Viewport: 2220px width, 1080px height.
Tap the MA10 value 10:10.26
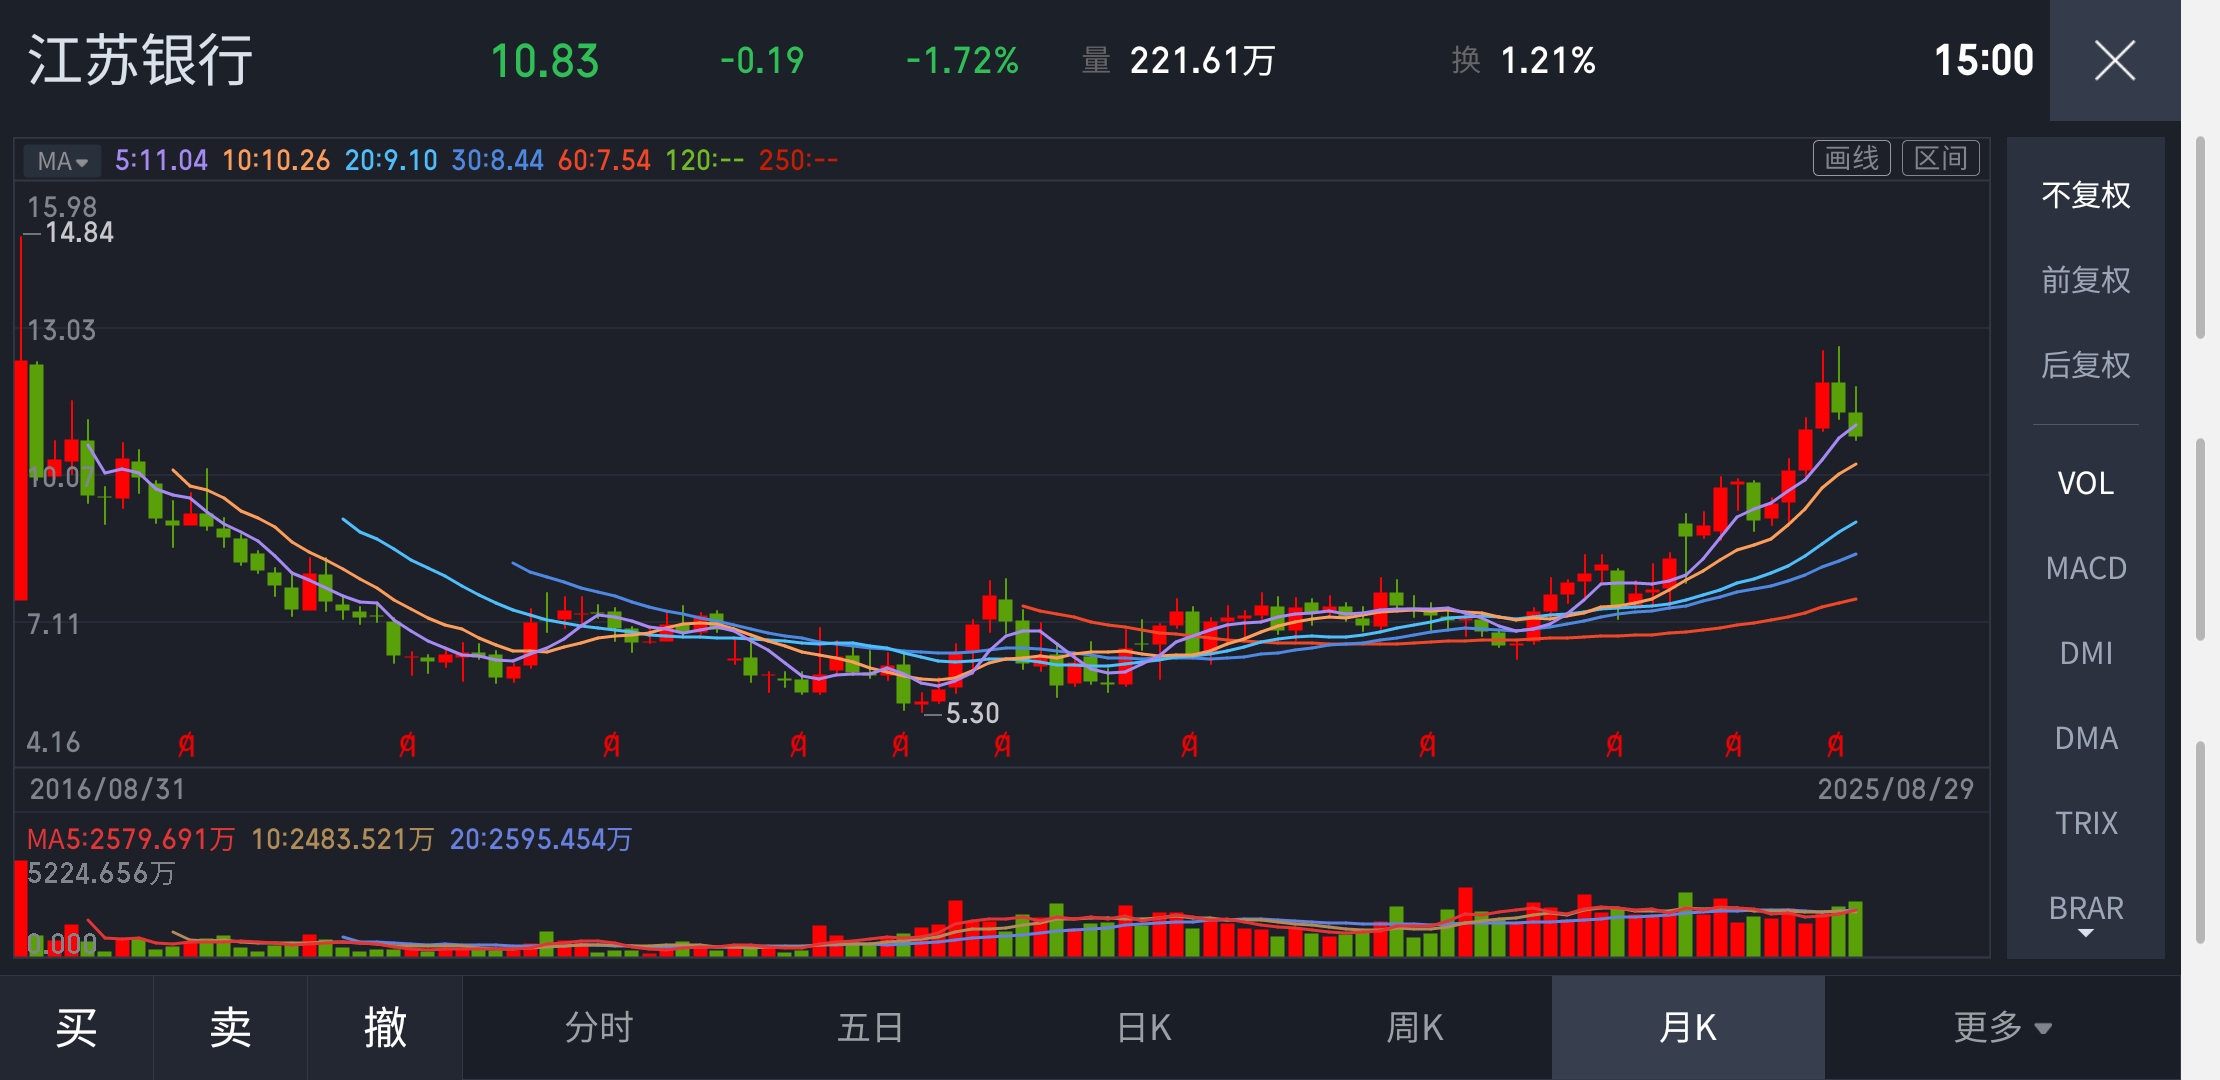276,160
